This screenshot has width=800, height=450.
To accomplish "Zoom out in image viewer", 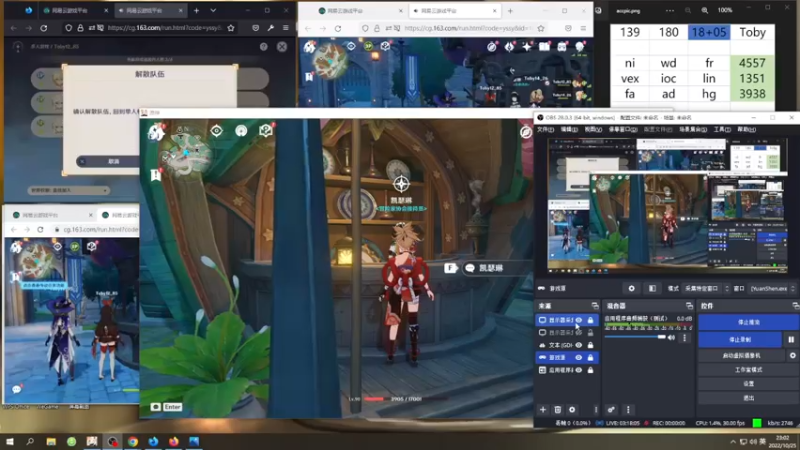I will coord(688,10).
